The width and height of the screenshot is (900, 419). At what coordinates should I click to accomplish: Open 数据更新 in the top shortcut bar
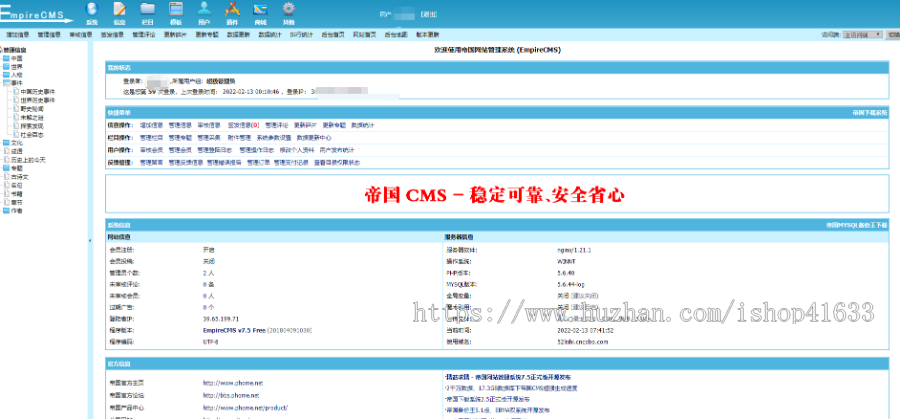[x=238, y=34]
